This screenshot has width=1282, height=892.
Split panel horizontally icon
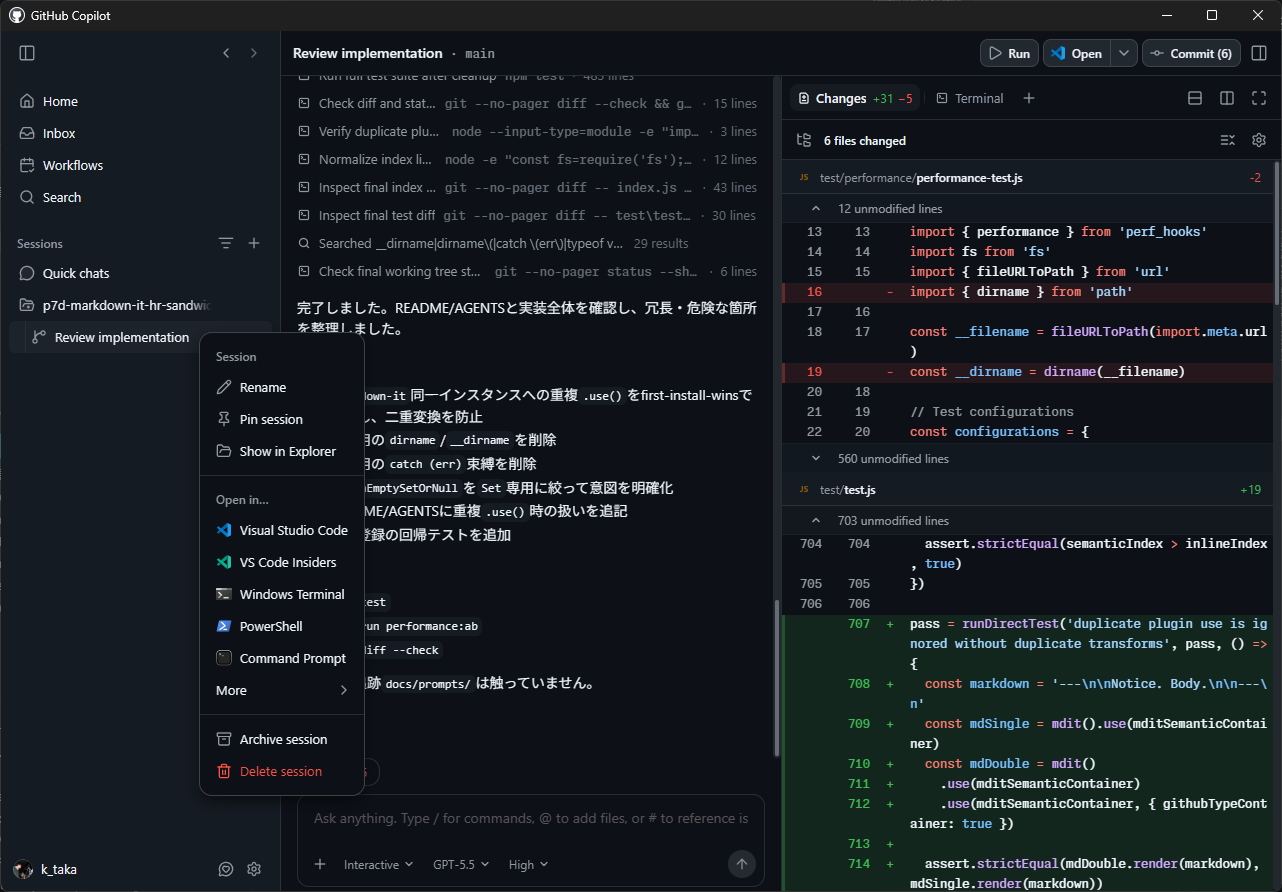[x=1194, y=98]
